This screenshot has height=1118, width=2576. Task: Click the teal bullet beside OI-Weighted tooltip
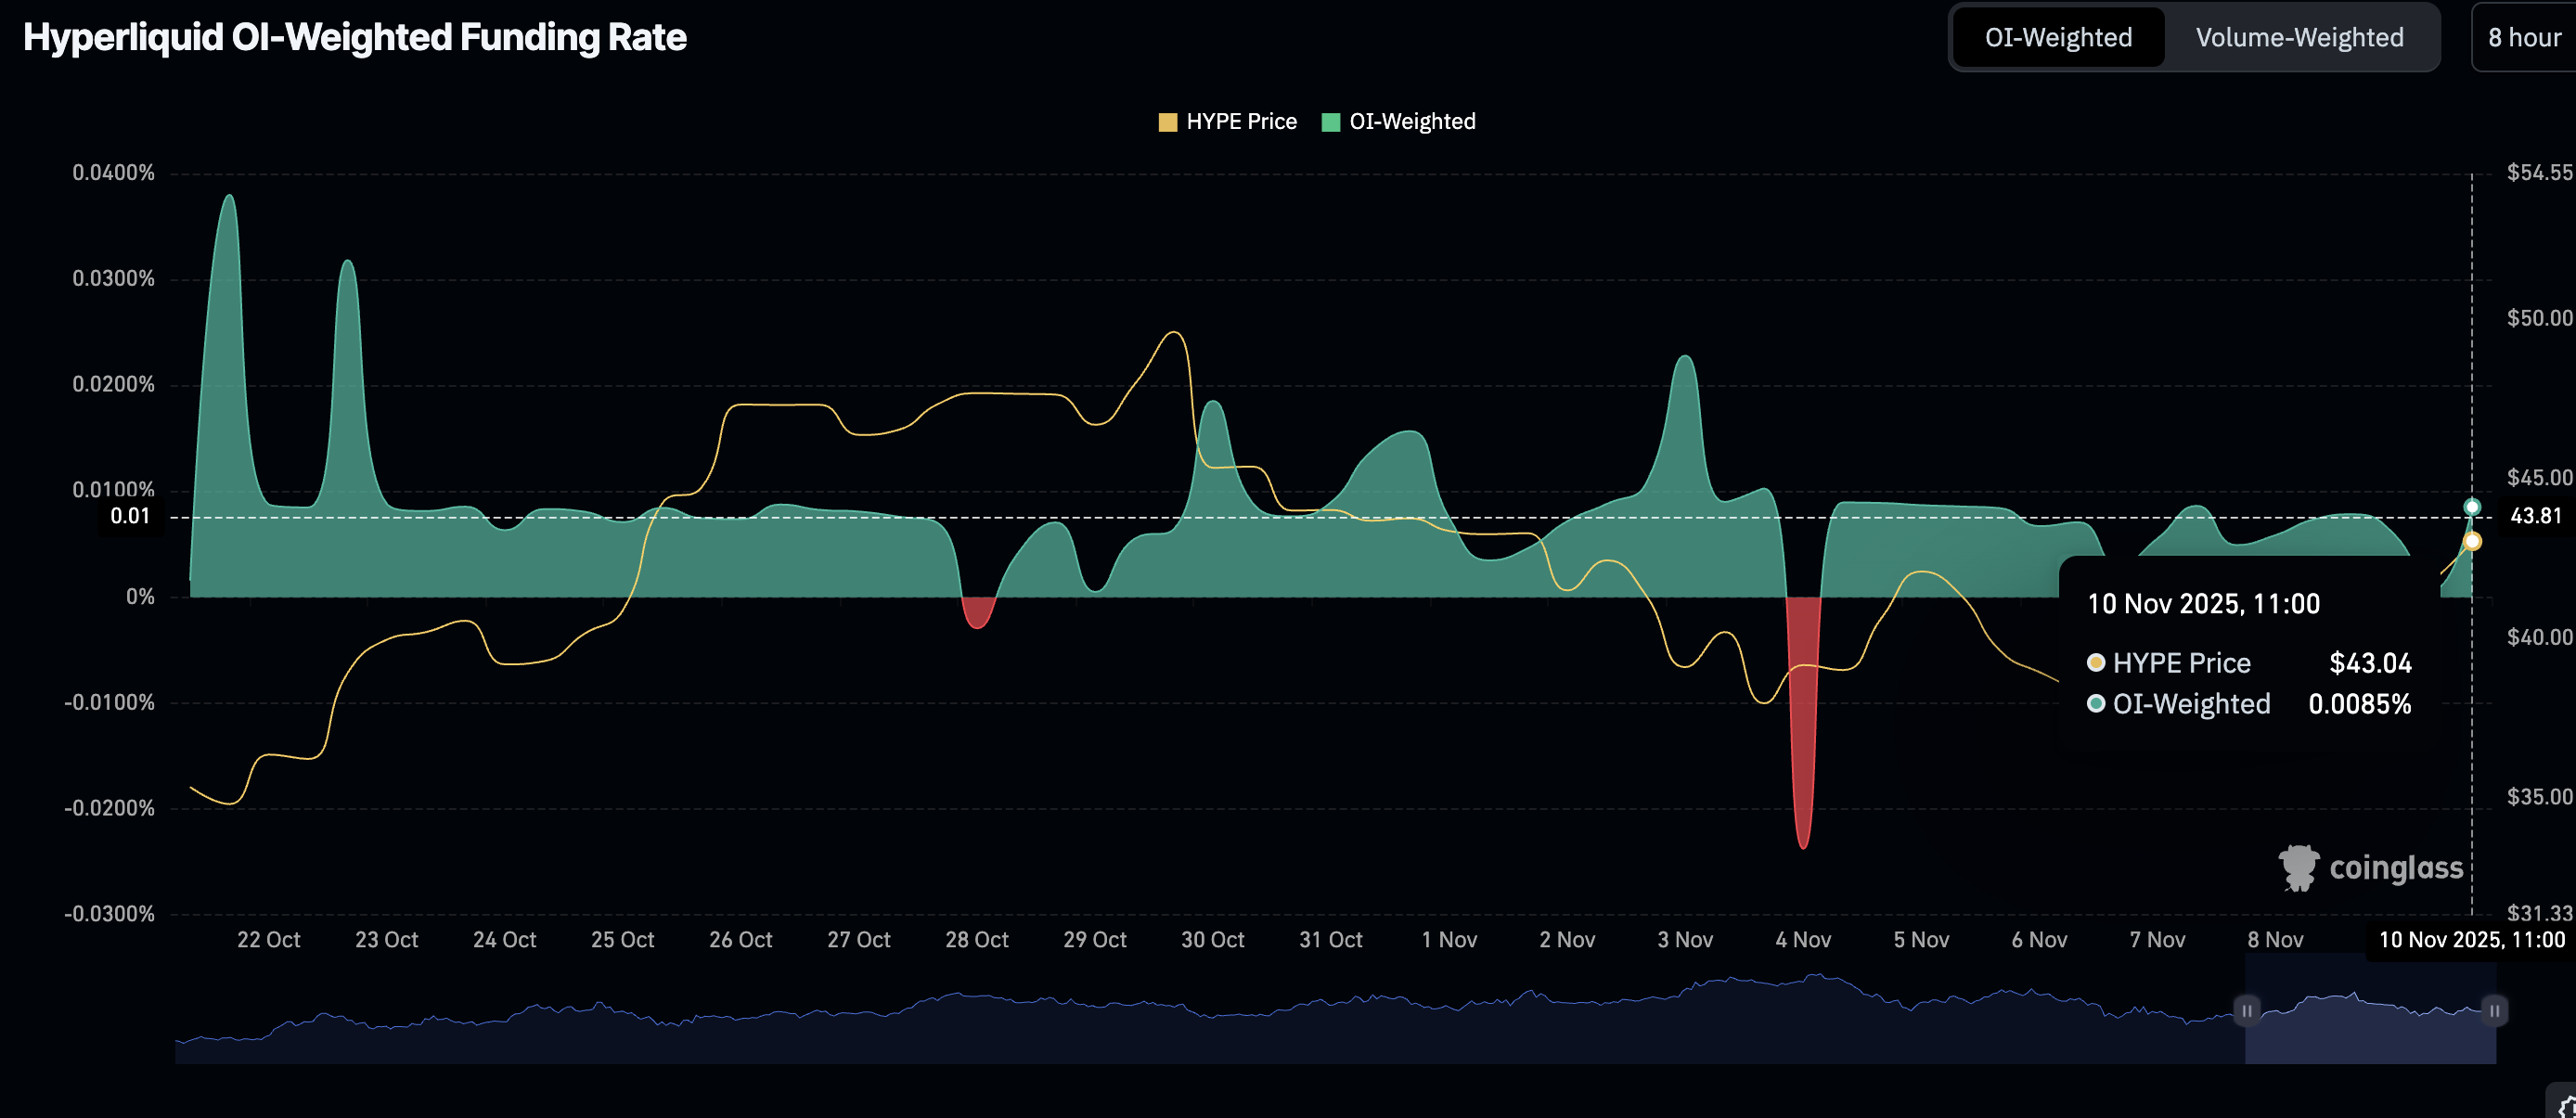tap(2096, 703)
